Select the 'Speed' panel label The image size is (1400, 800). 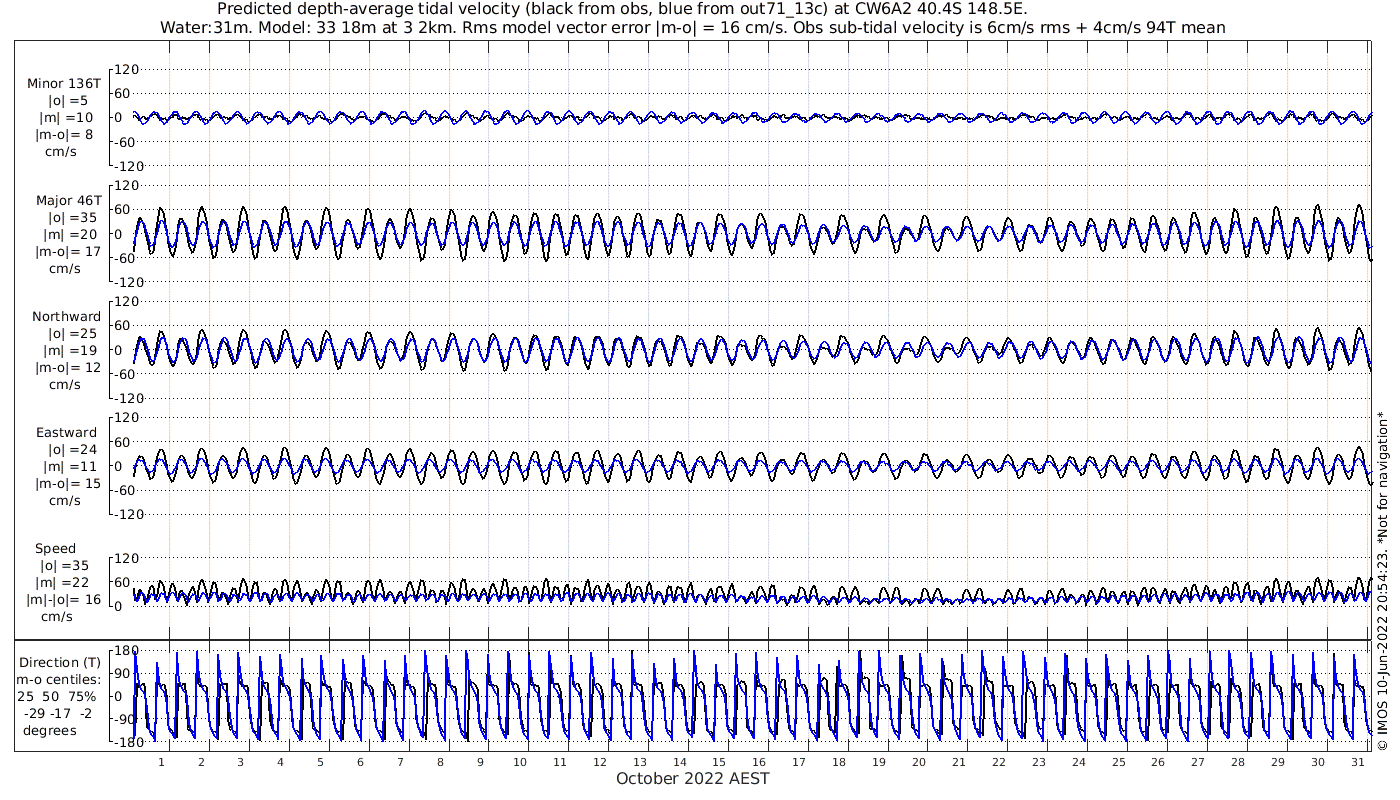55,549
